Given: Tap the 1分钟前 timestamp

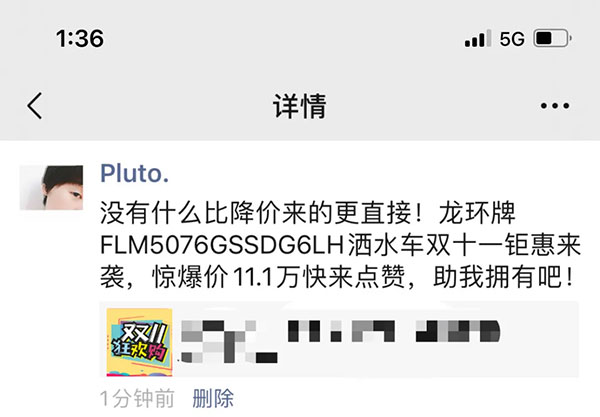Looking at the screenshot, I should [137, 399].
